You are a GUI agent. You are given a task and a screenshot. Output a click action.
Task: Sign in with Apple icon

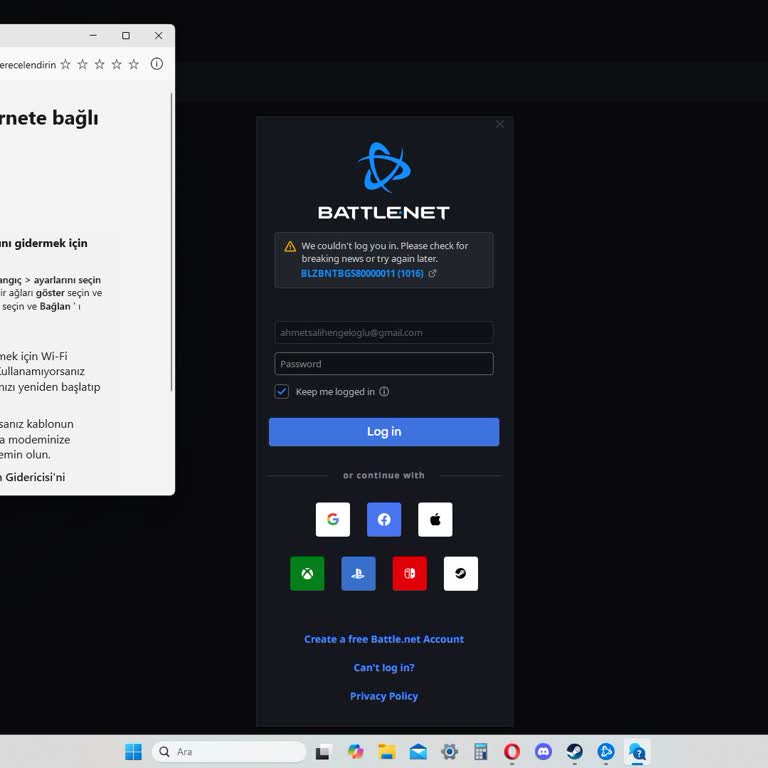435,519
